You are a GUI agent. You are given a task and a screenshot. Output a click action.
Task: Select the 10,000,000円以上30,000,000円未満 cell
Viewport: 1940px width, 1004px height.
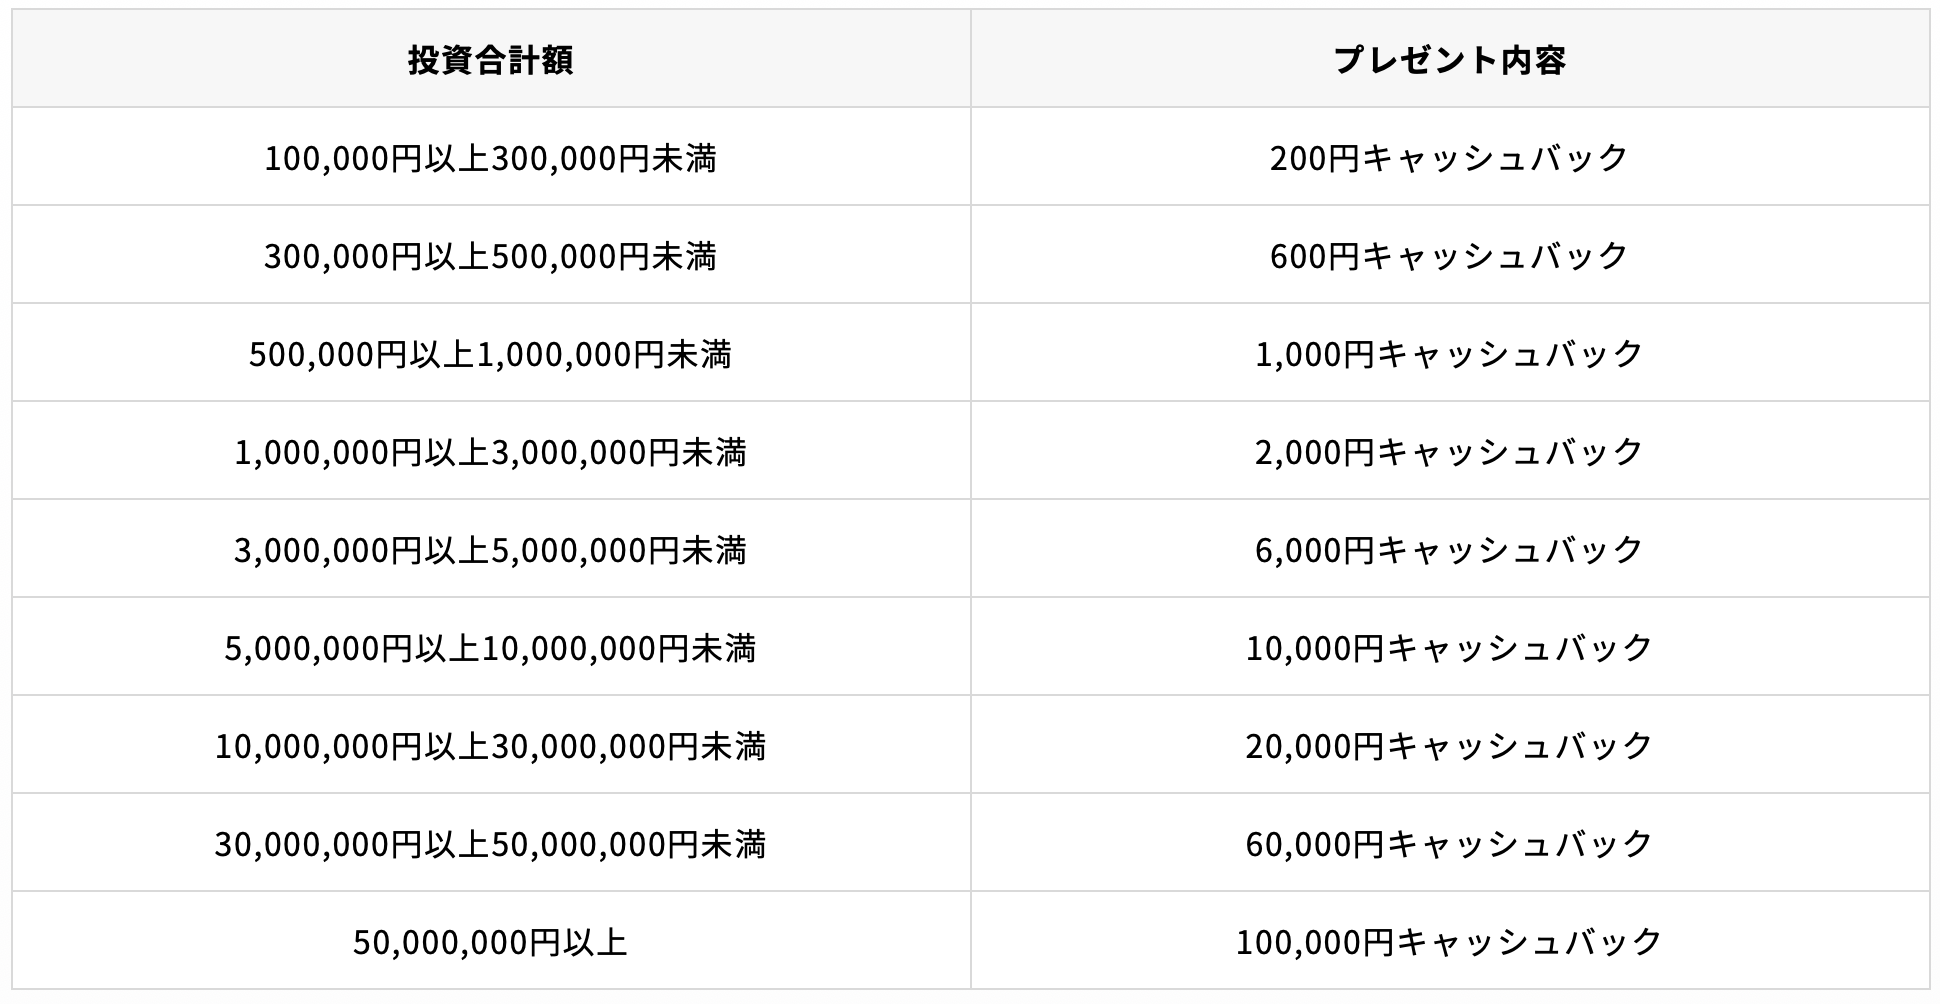click(x=491, y=745)
